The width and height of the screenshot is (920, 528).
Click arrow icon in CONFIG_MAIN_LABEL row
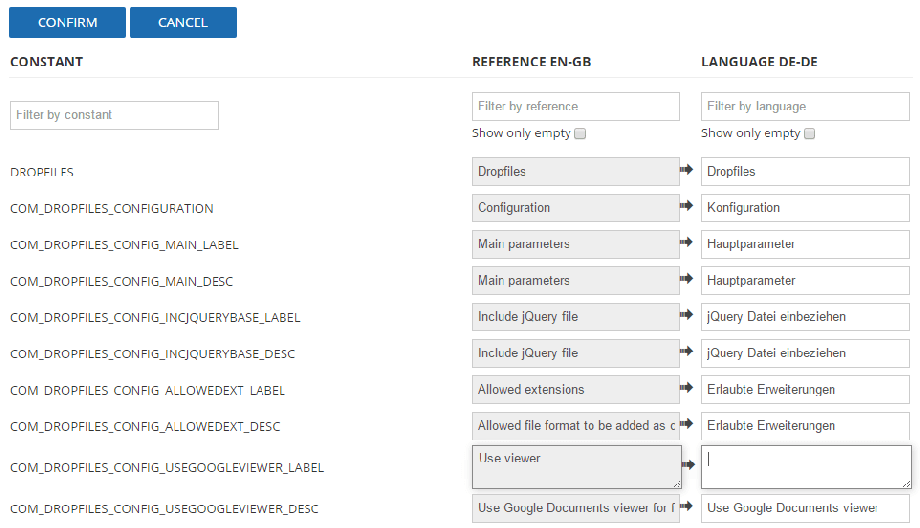coord(687,242)
